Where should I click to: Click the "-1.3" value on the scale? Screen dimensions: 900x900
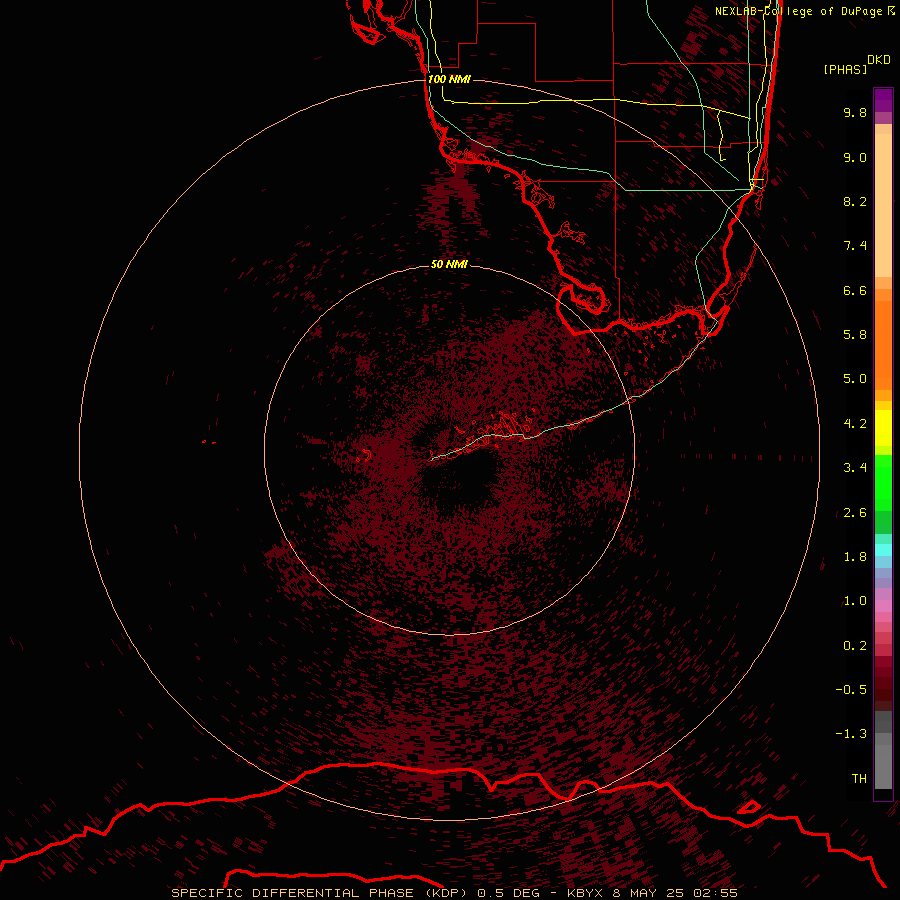(x=851, y=734)
